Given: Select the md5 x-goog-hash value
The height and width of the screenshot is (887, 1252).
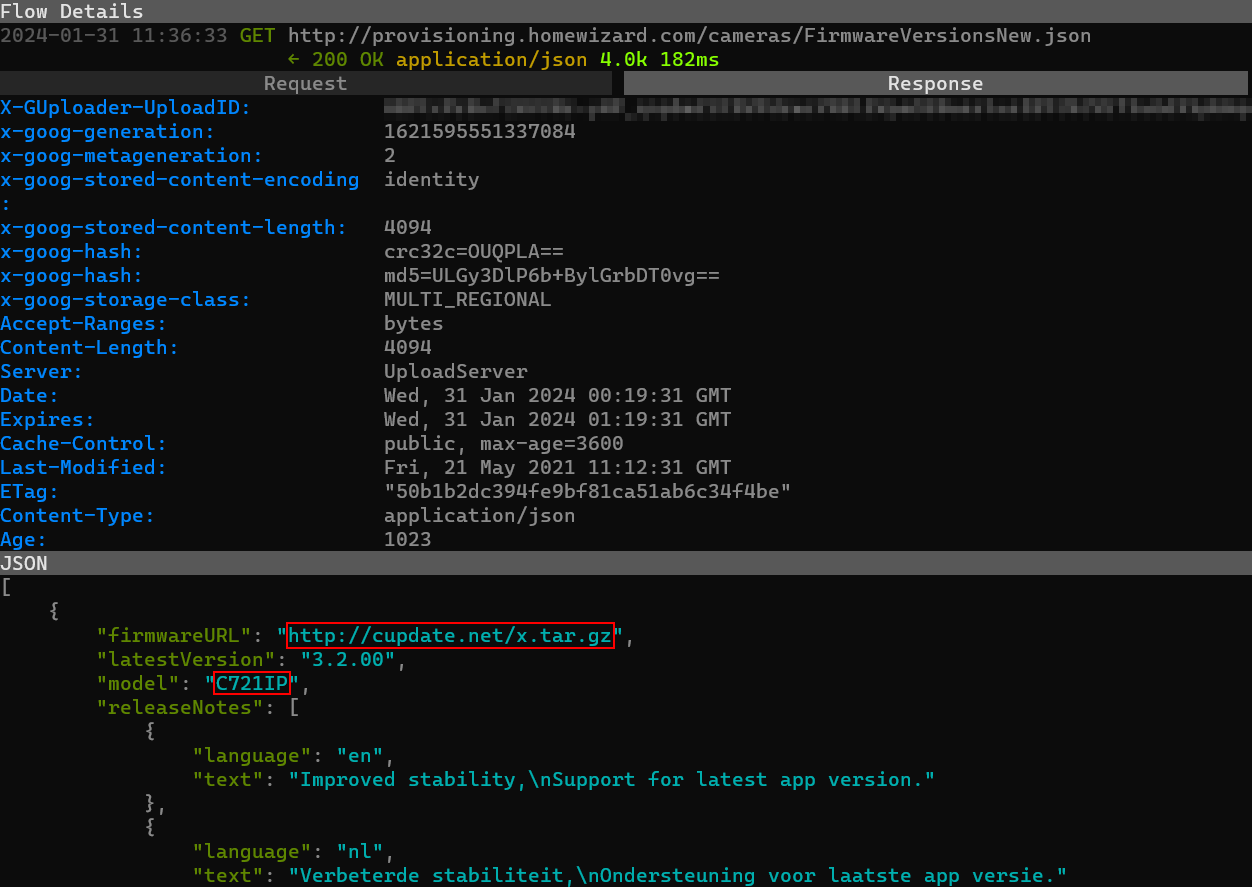Looking at the screenshot, I should click(551, 276).
